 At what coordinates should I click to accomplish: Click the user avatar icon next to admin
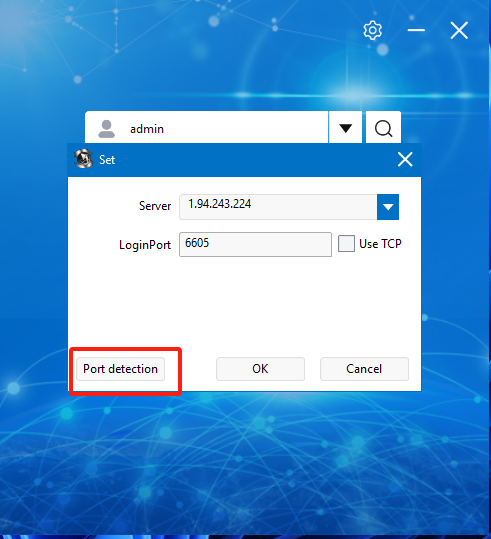pyautogui.click(x=107, y=129)
